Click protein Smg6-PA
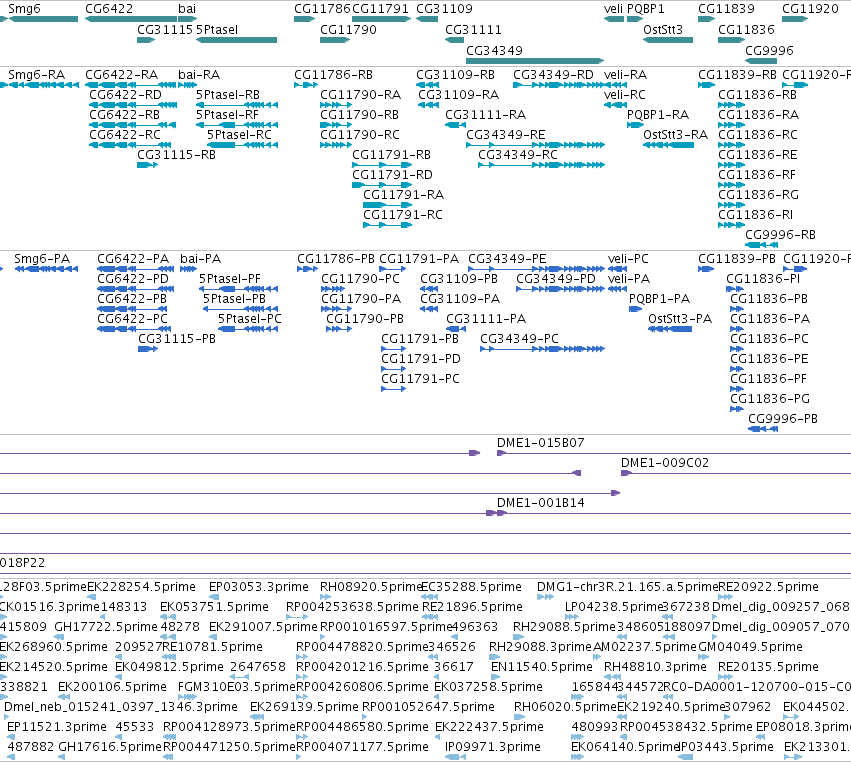Screen dimensions: 851x762 [42, 258]
